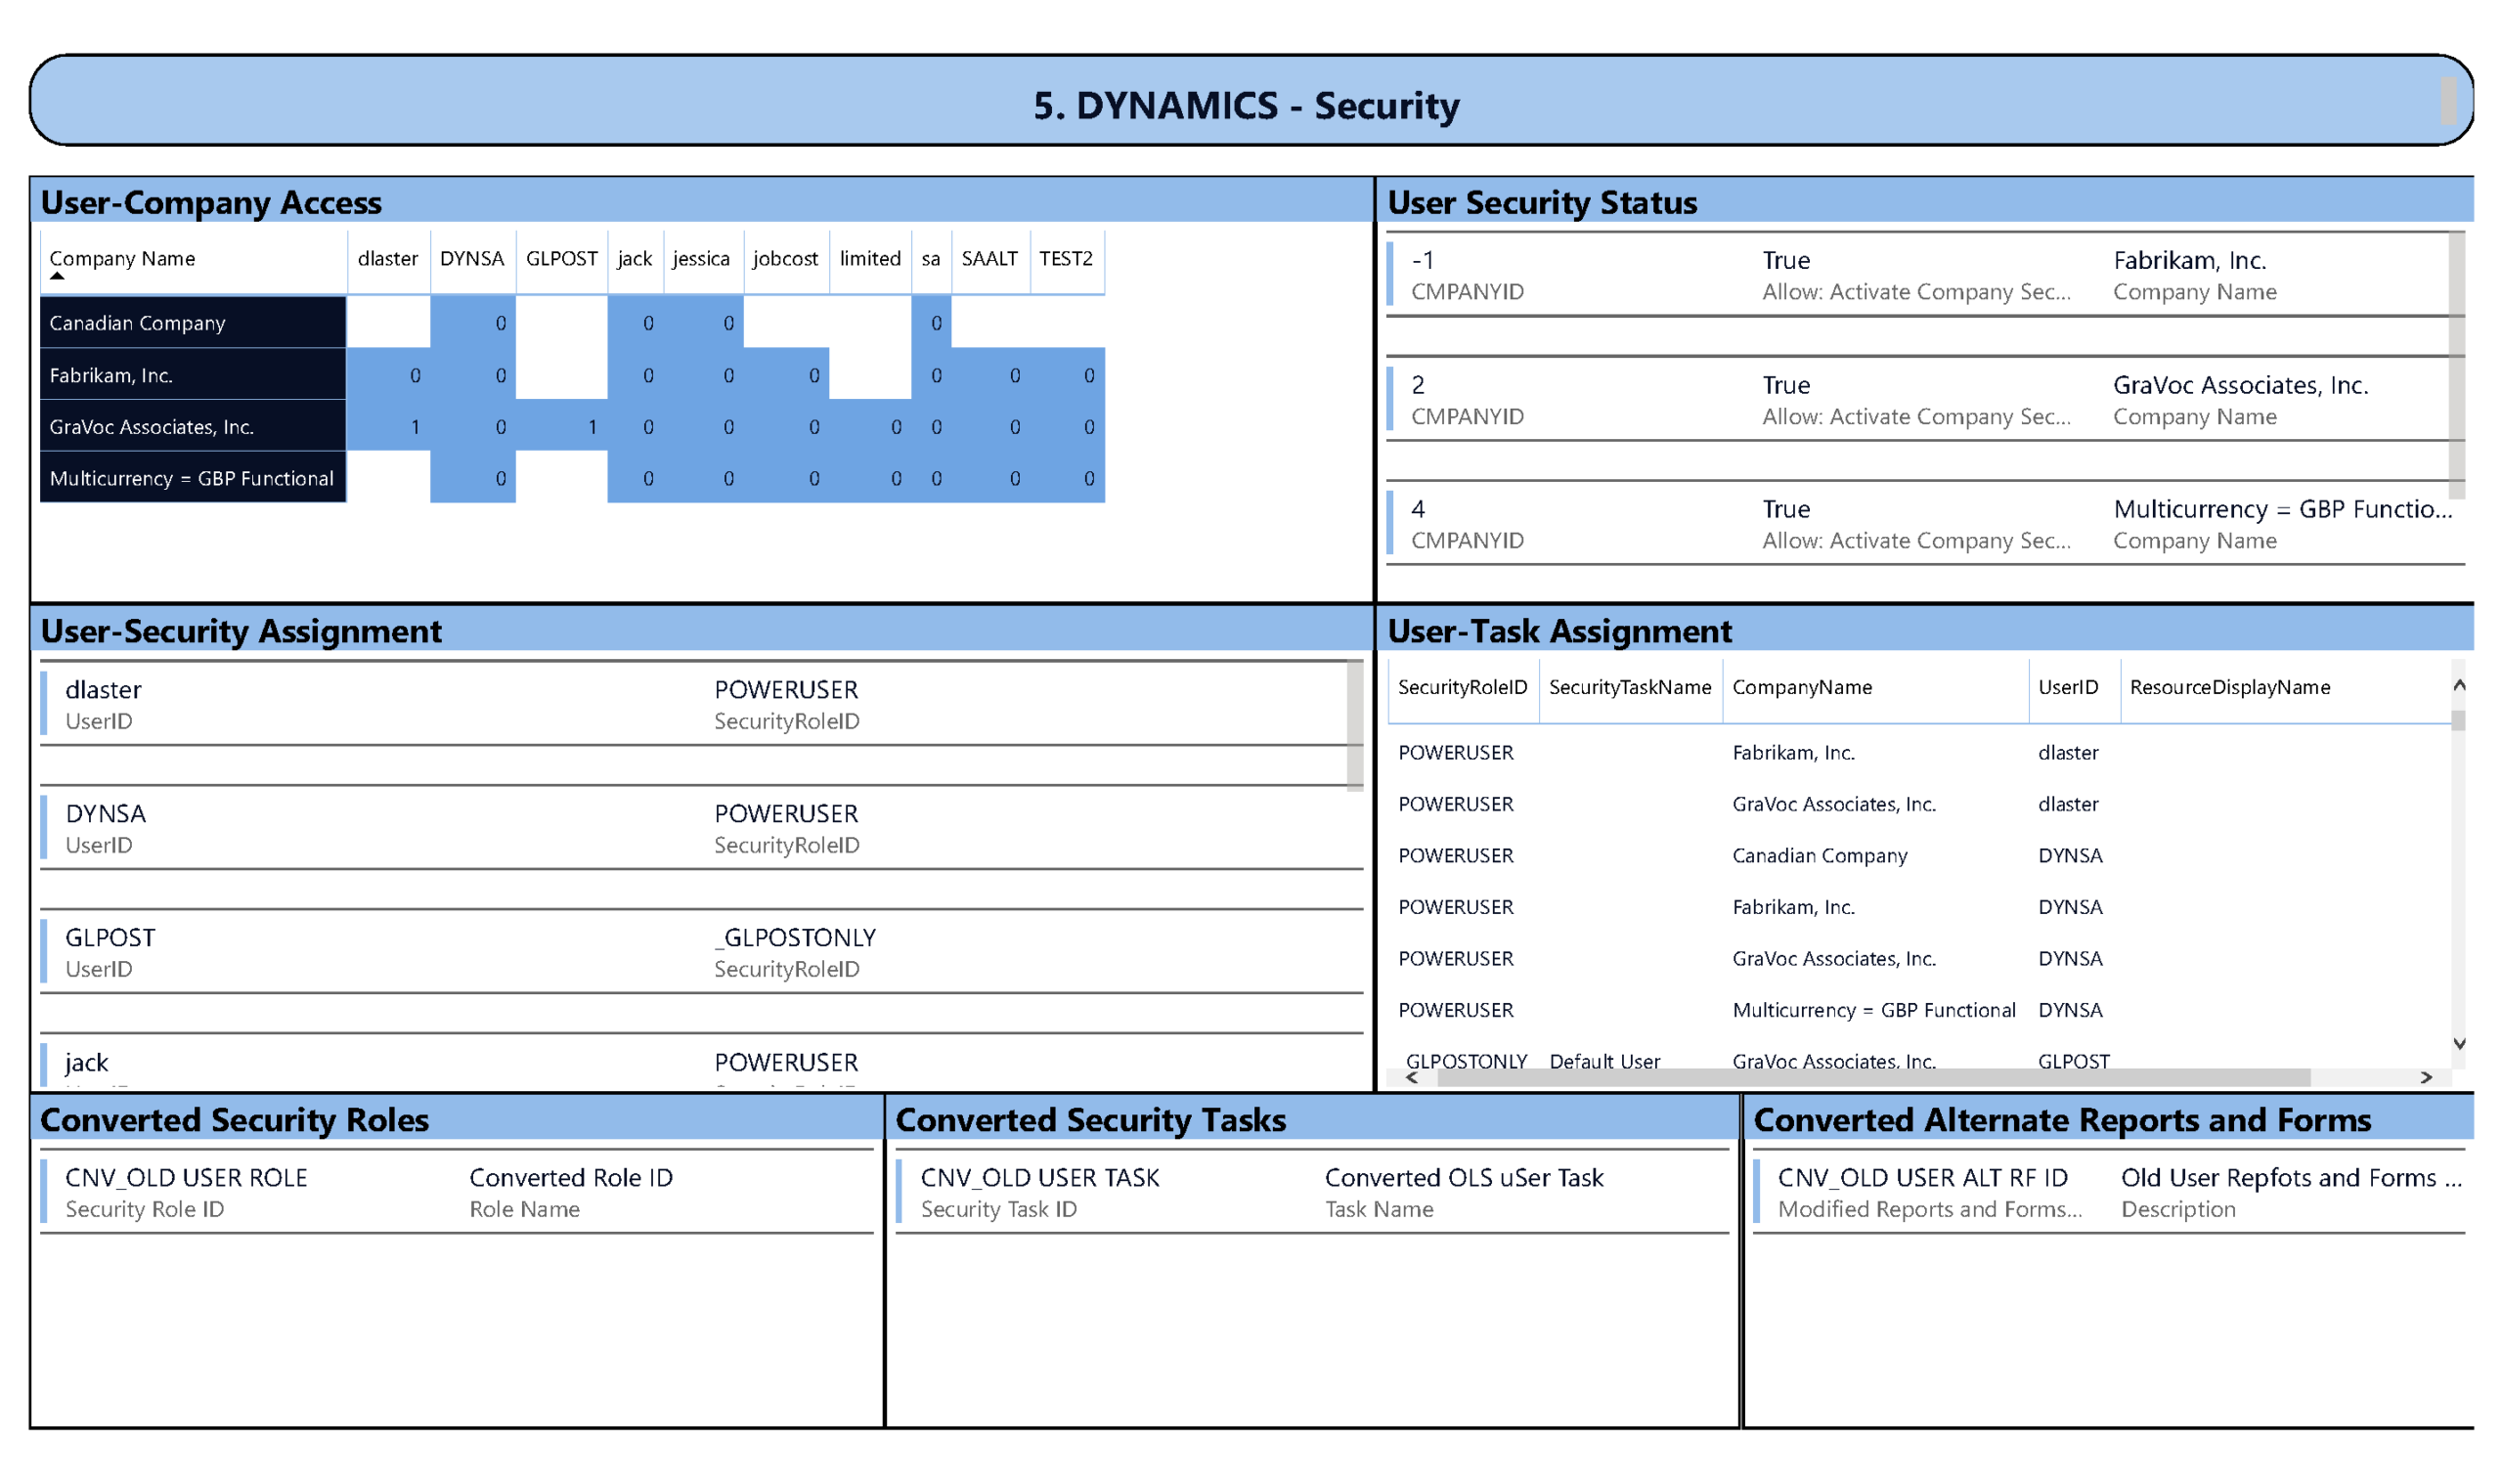Select the jessica column header in matrix
2503x1484 pixels.
tap(701, 259)
